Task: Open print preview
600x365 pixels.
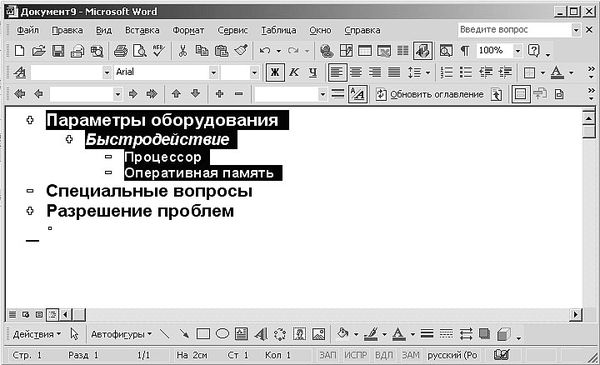Action: click(x=140, y=51)
